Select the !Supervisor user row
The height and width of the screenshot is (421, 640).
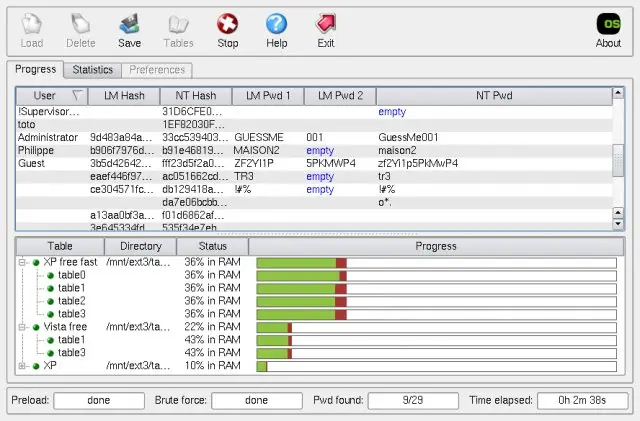tap(314, 111)
